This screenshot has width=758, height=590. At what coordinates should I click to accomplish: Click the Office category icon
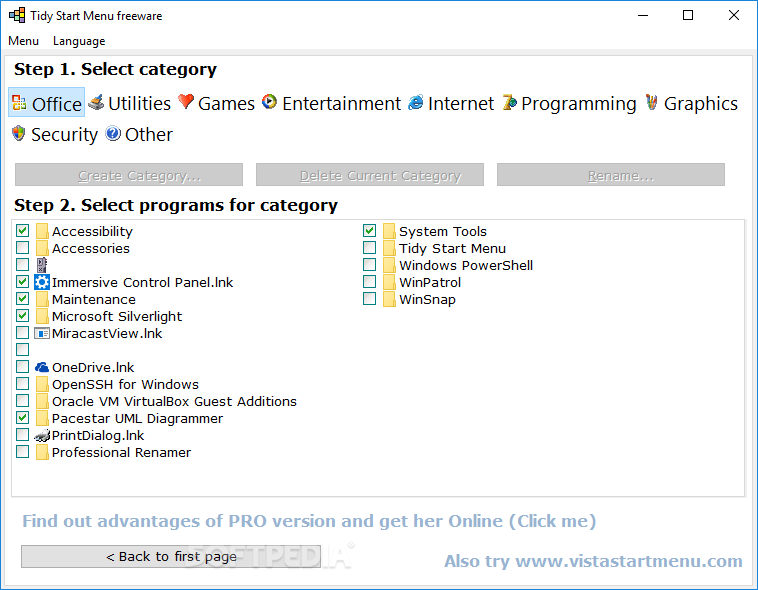(19, 103)
